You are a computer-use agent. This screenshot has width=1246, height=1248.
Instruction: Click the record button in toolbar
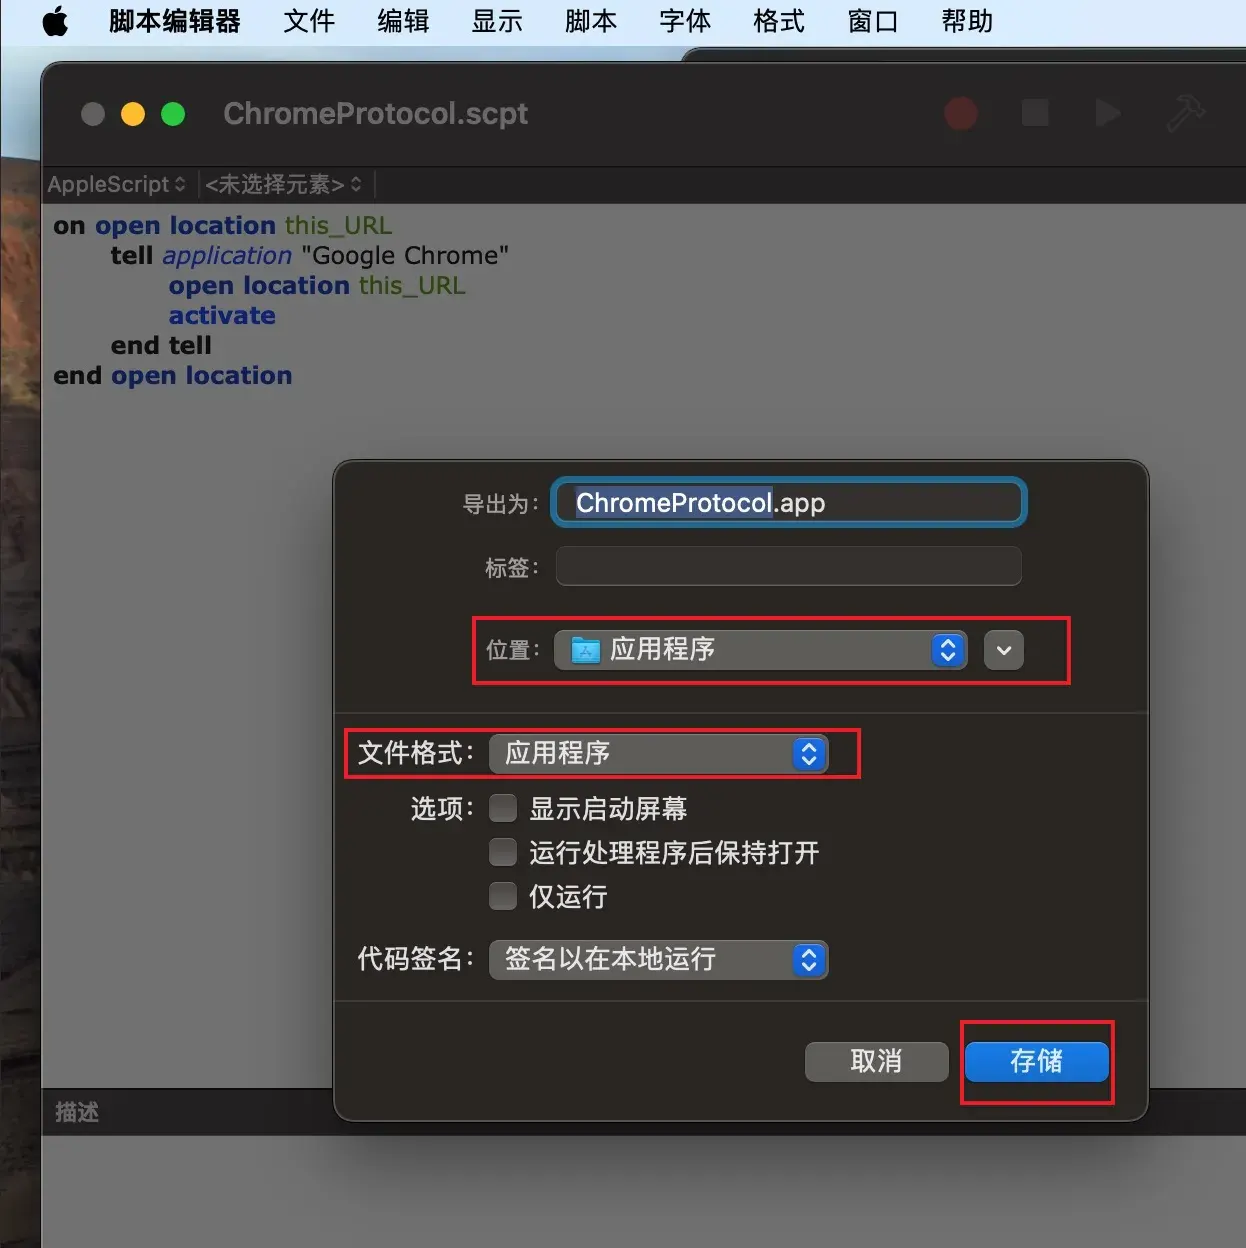pos(961,113)
